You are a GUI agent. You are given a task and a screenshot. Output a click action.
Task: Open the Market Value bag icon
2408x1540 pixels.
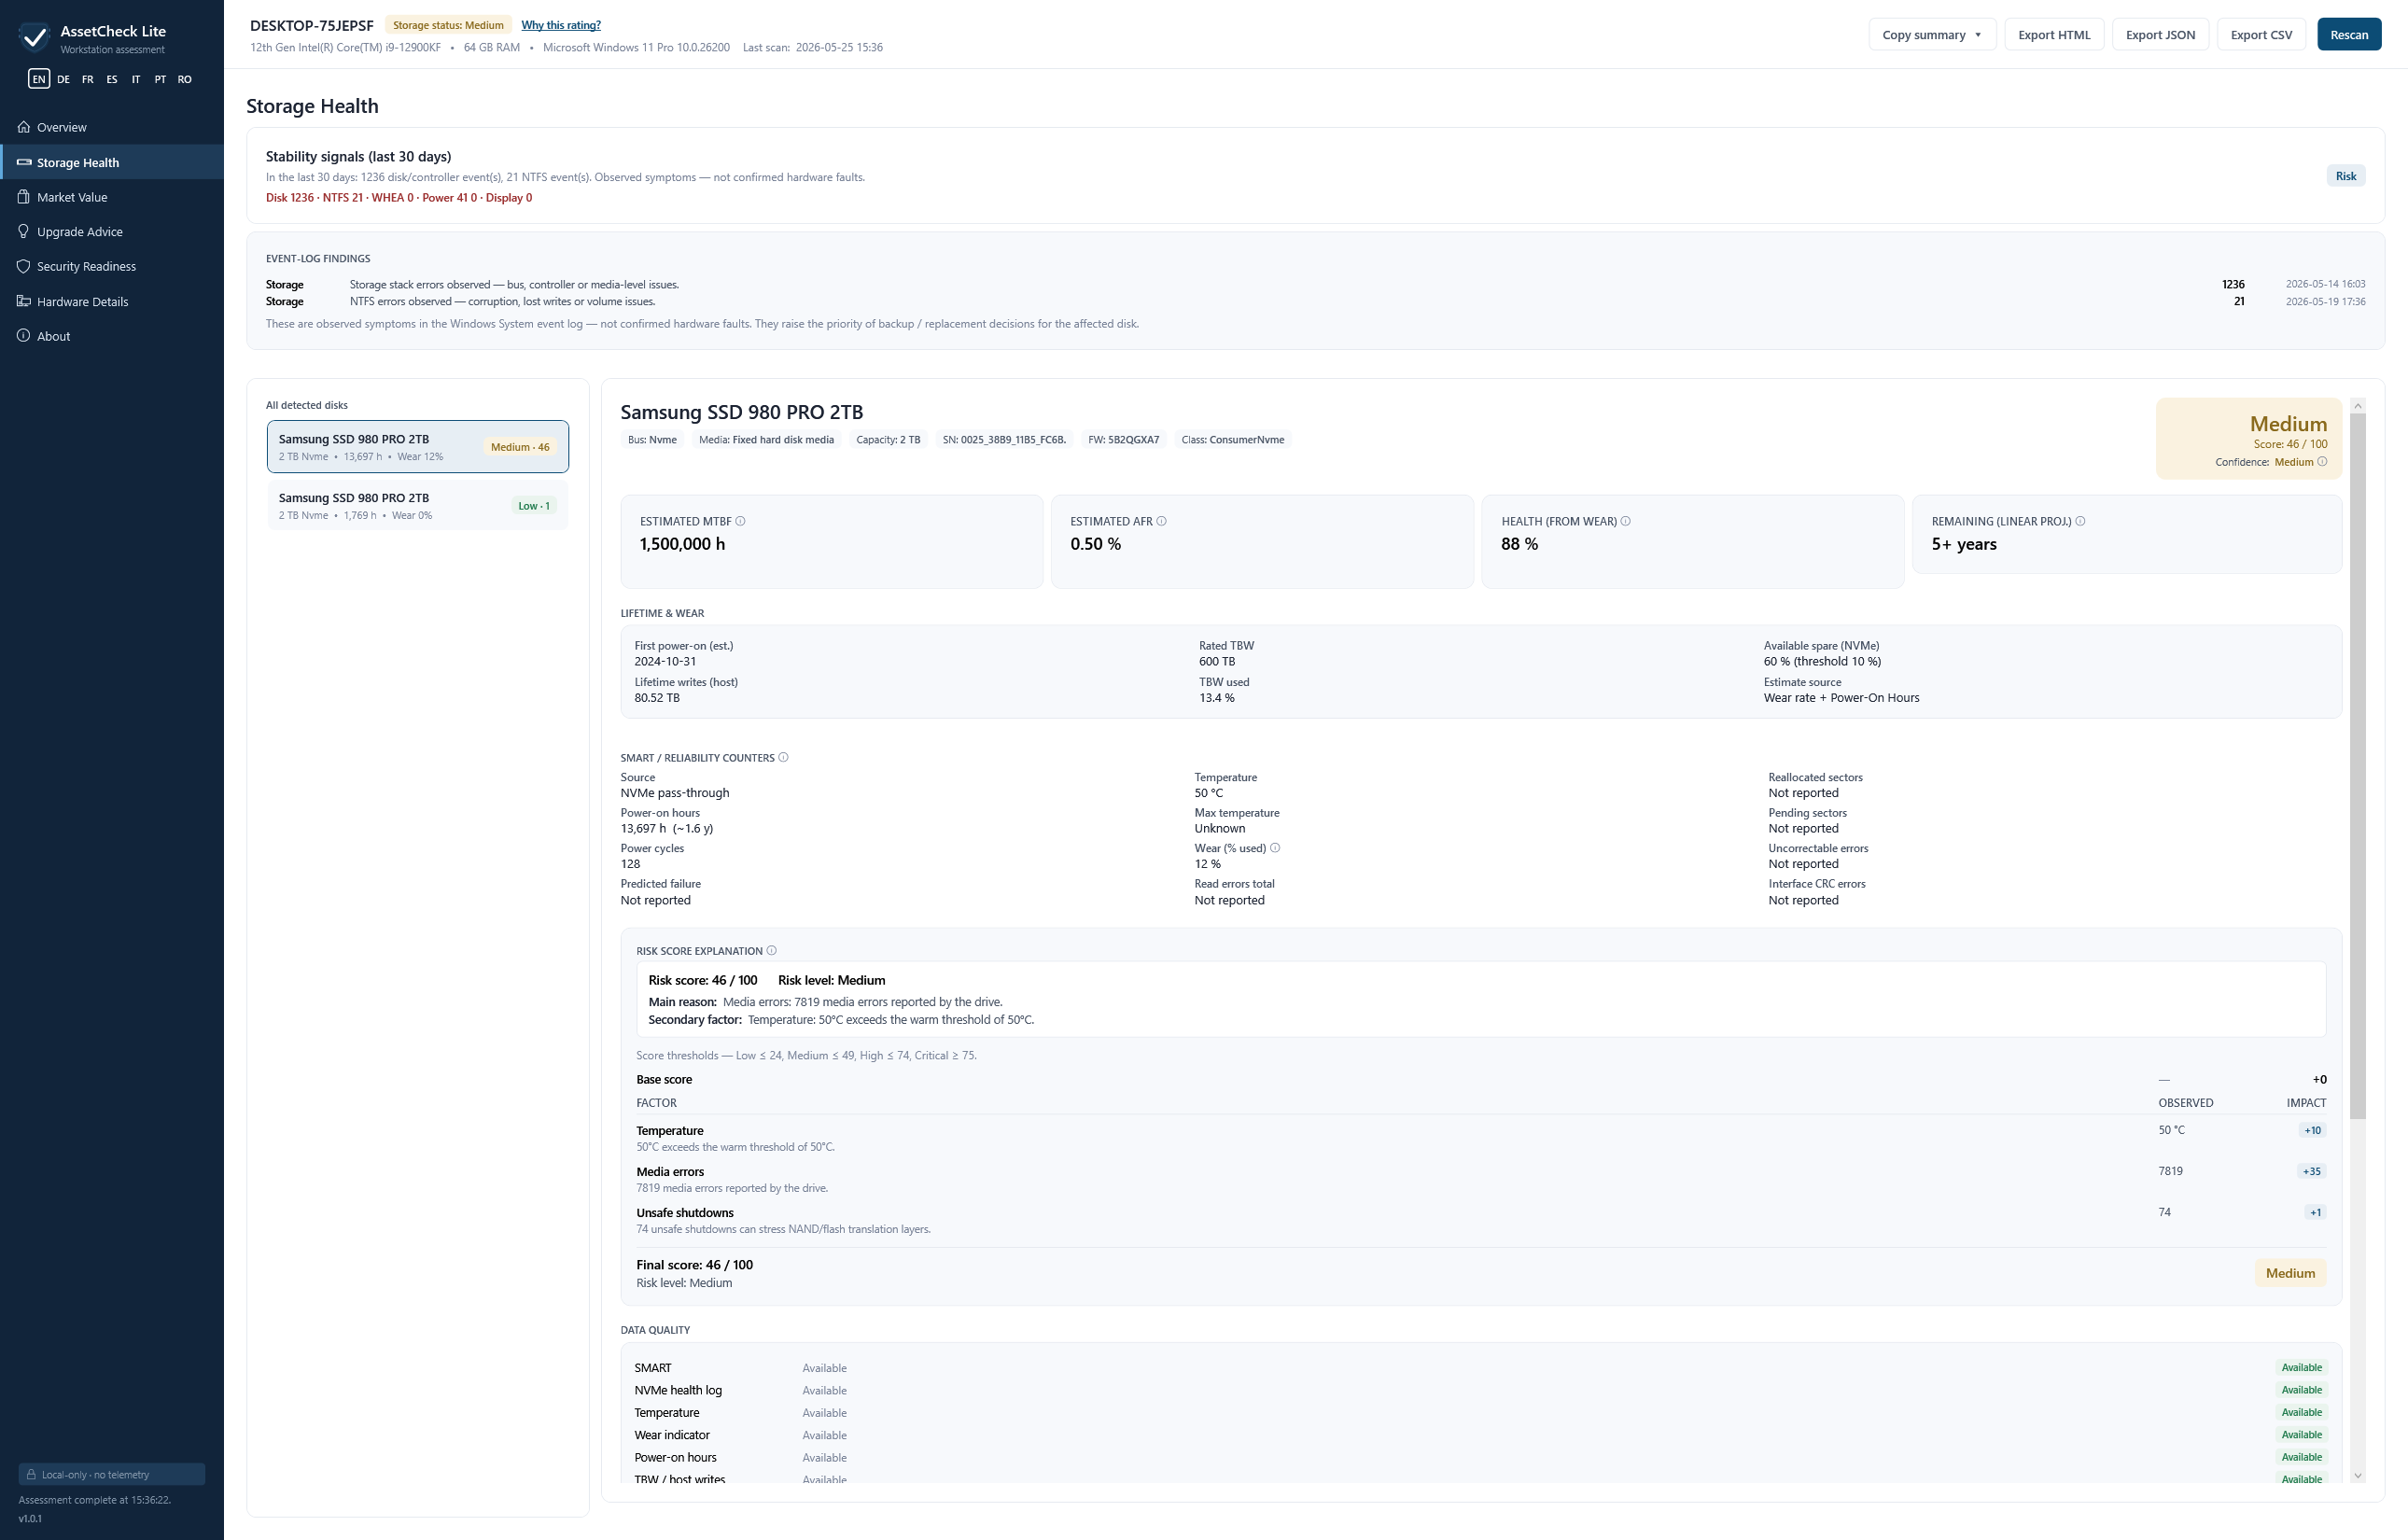[x=24, y=197]
